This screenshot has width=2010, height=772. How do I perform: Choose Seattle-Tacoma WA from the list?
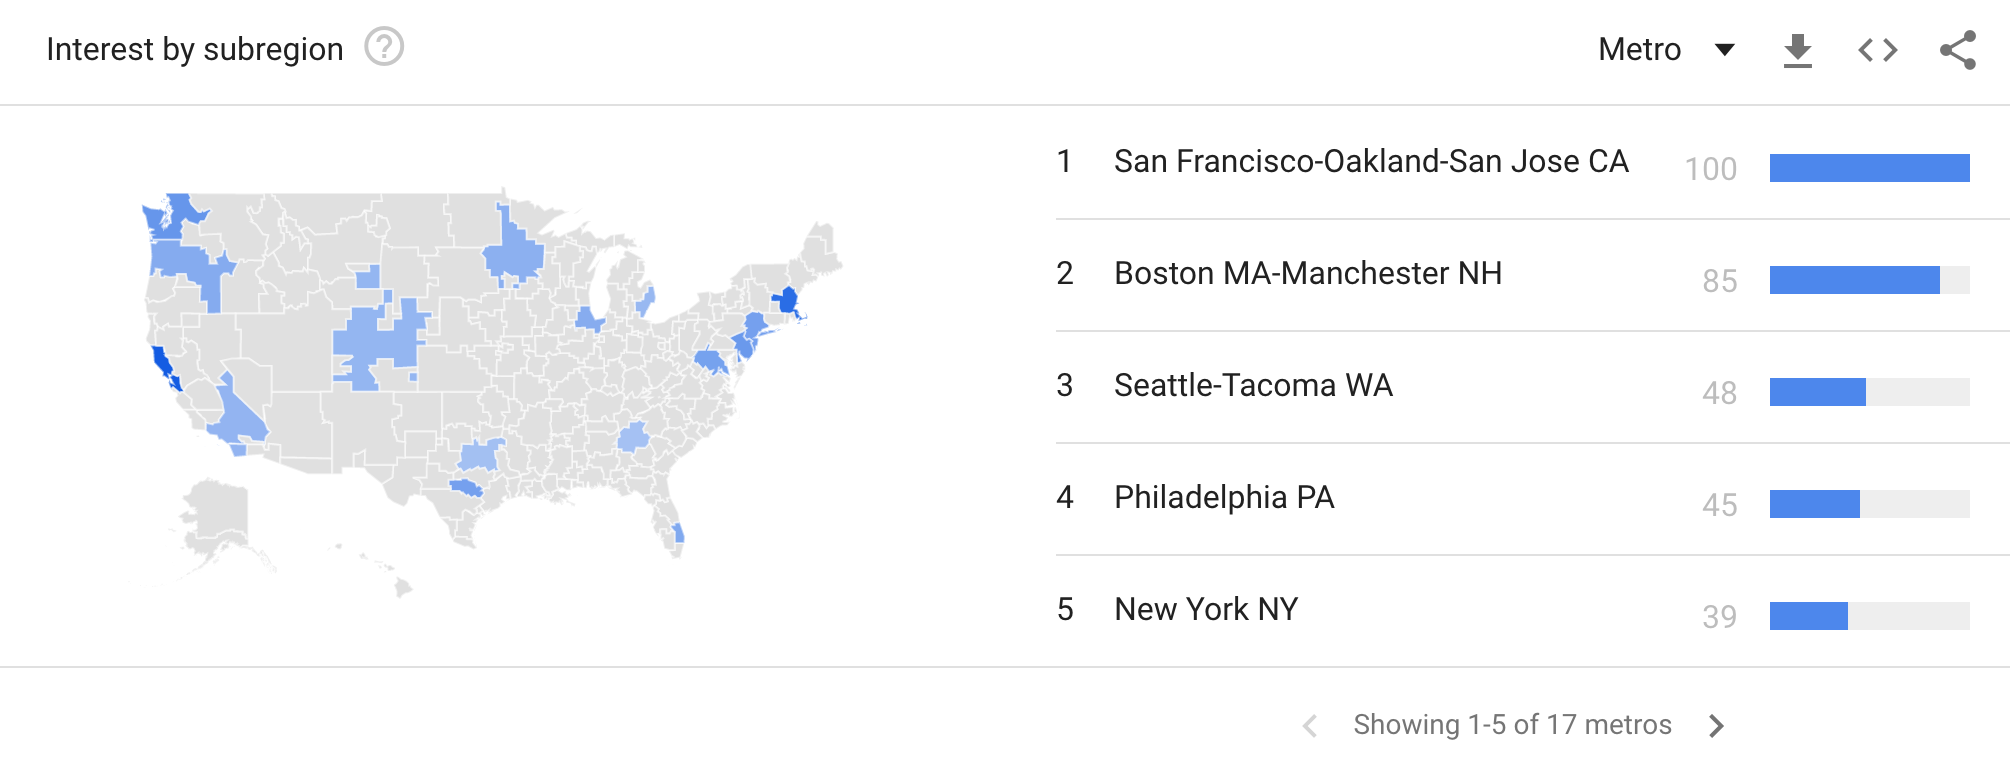[1253, 386]
